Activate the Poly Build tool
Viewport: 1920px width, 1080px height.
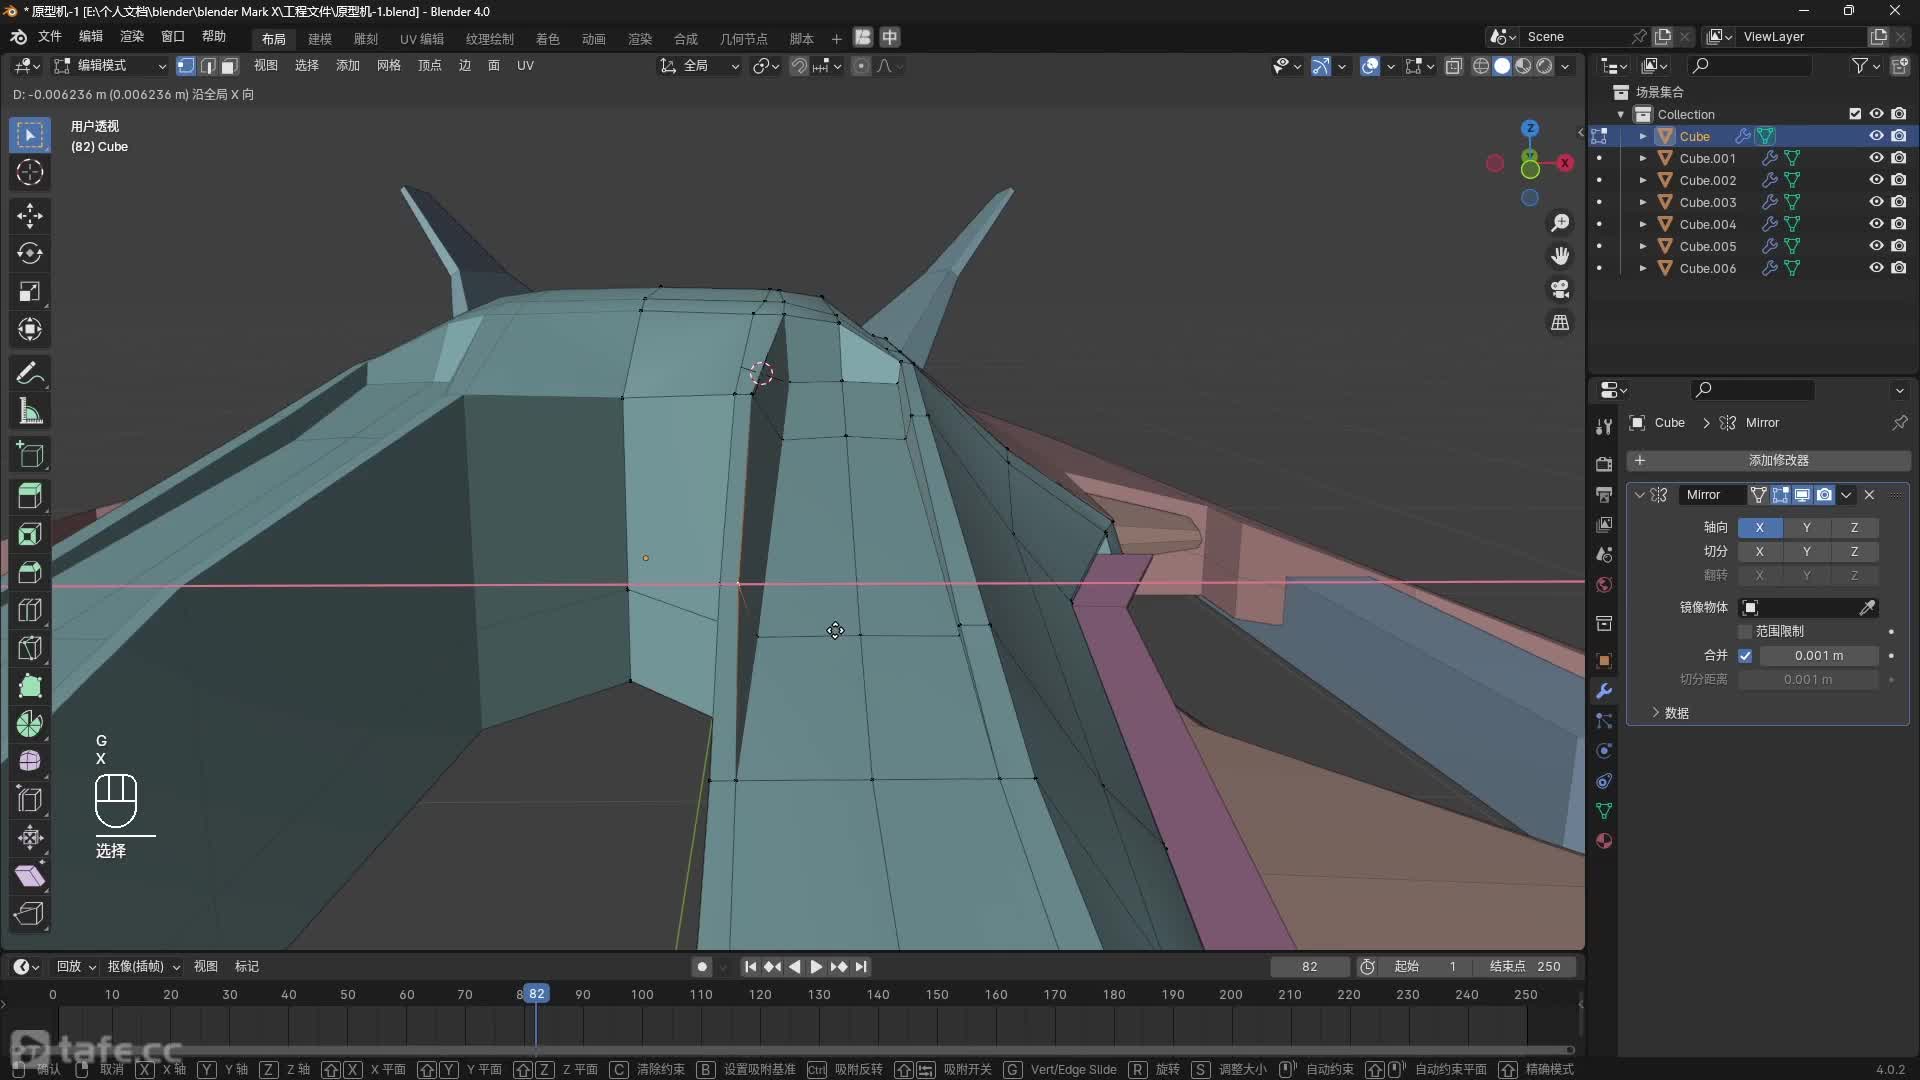tap(30, 686)
